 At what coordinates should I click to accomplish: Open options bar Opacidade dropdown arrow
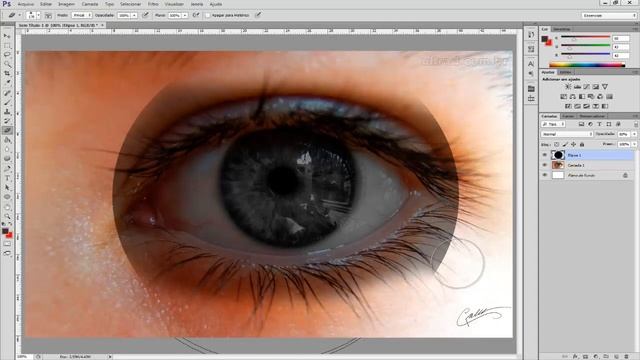(x=134, y=16)
